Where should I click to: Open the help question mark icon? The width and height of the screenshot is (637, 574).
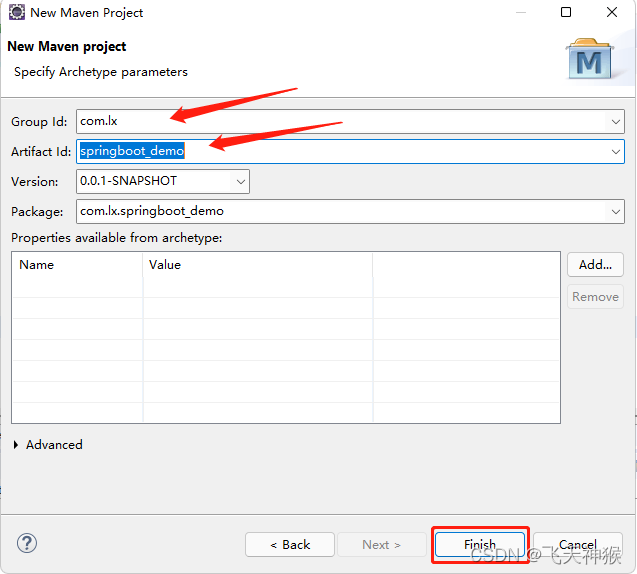pyautogui.click(x=27, y=543)
